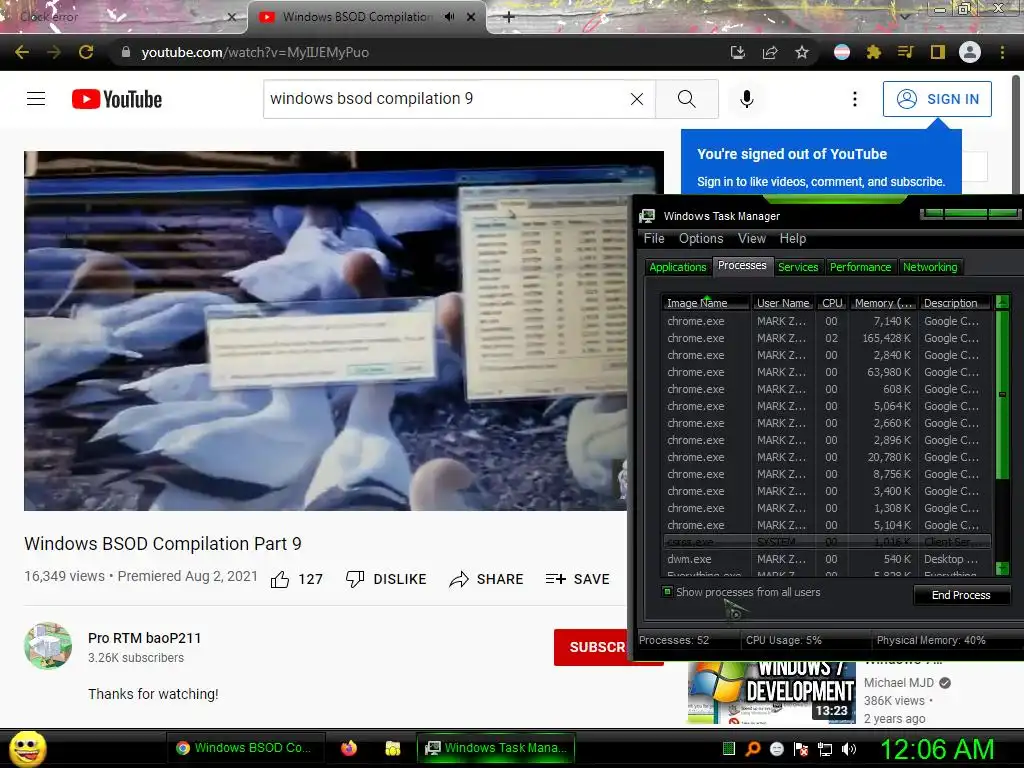Sort processes by CPU column
The image size is (1024, 768).
(832, 303)
